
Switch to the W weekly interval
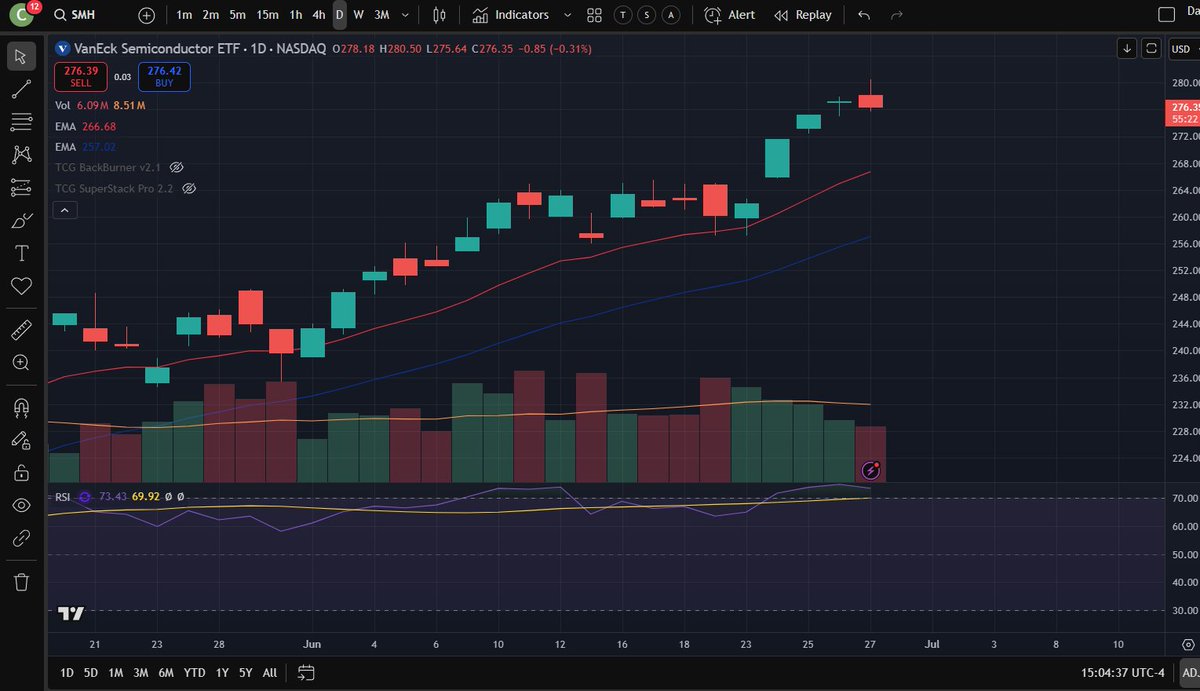tap(358, 15)
